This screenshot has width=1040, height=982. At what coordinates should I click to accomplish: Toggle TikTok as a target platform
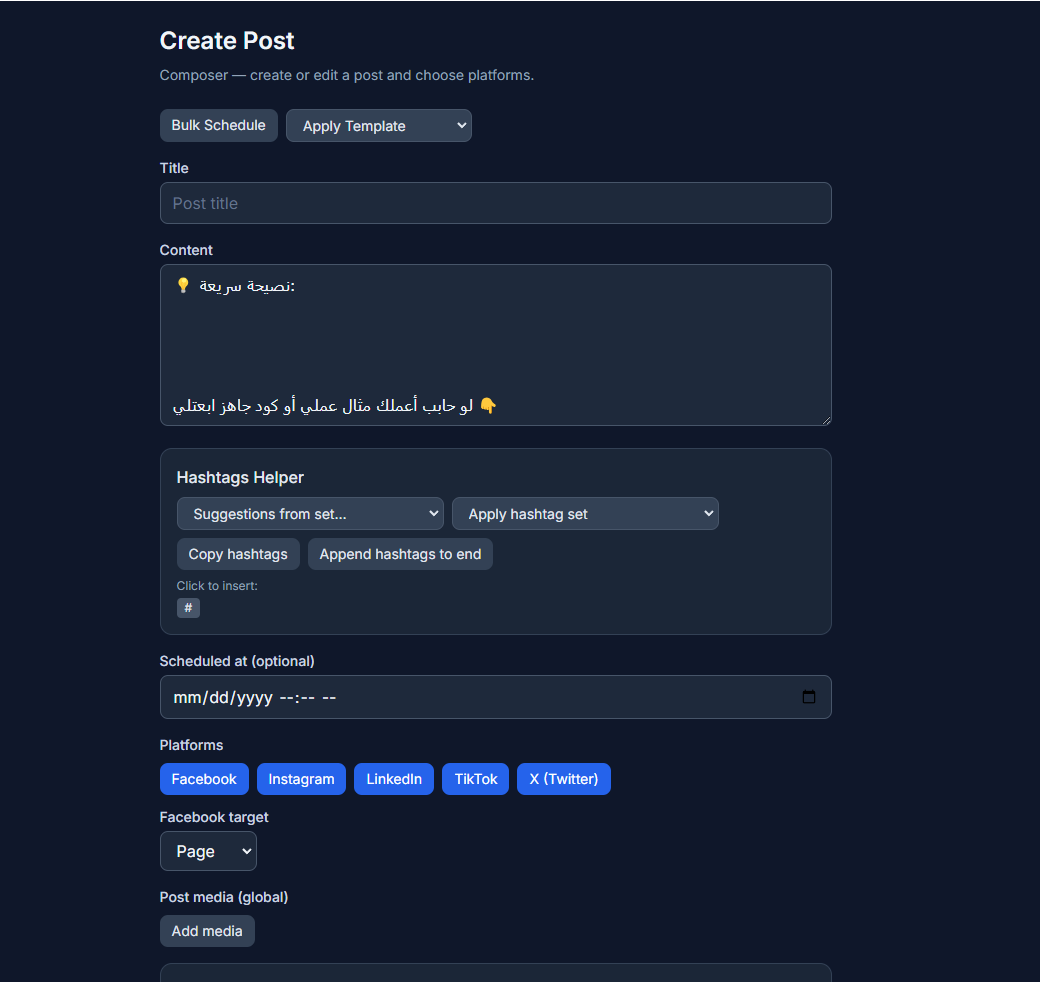475,779
